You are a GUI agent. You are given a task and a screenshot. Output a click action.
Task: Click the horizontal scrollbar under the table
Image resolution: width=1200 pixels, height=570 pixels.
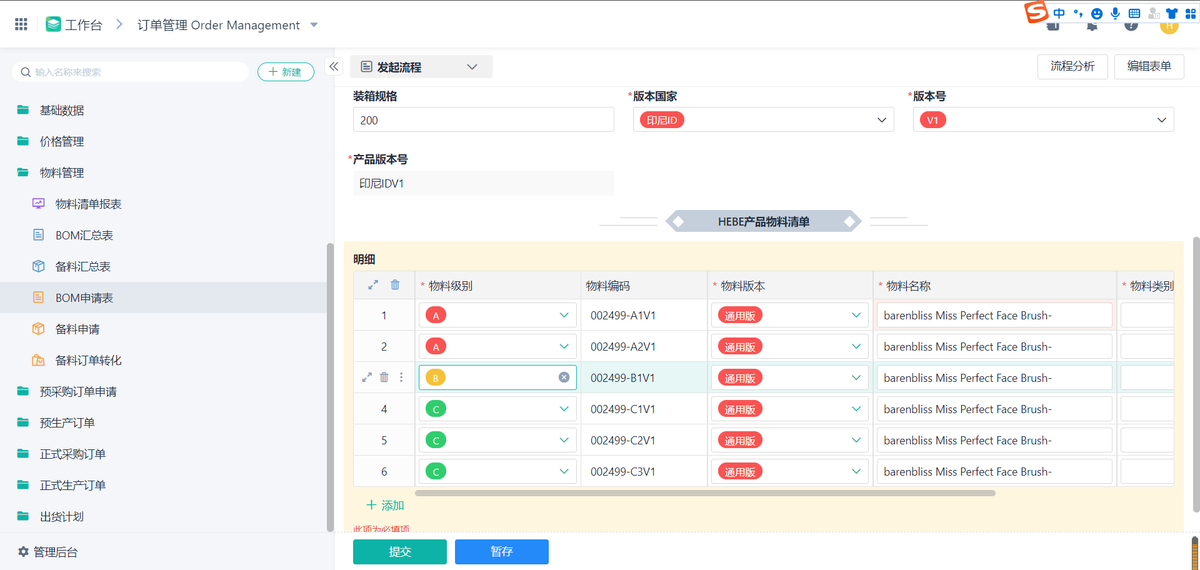(x=705, y=493)
